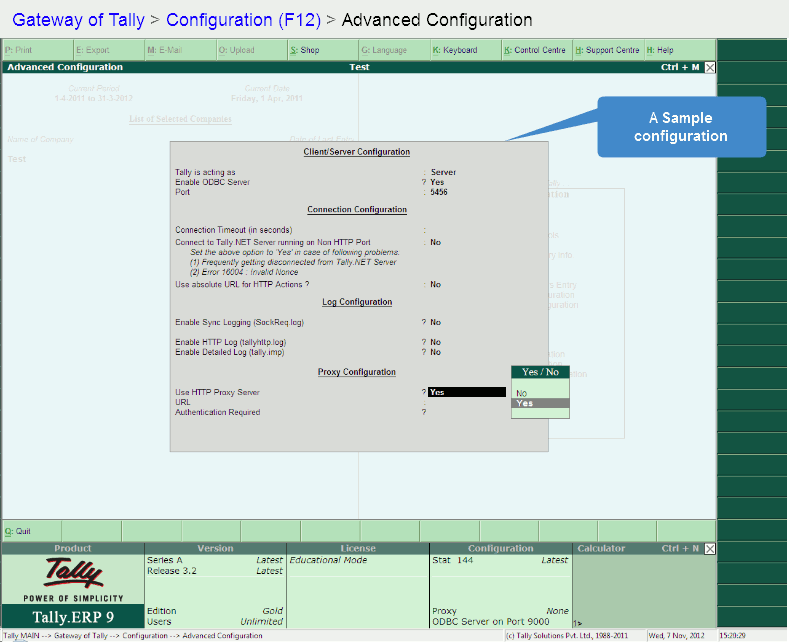
Task: Open the H: Support Centre button
Action: pos(609,50)
